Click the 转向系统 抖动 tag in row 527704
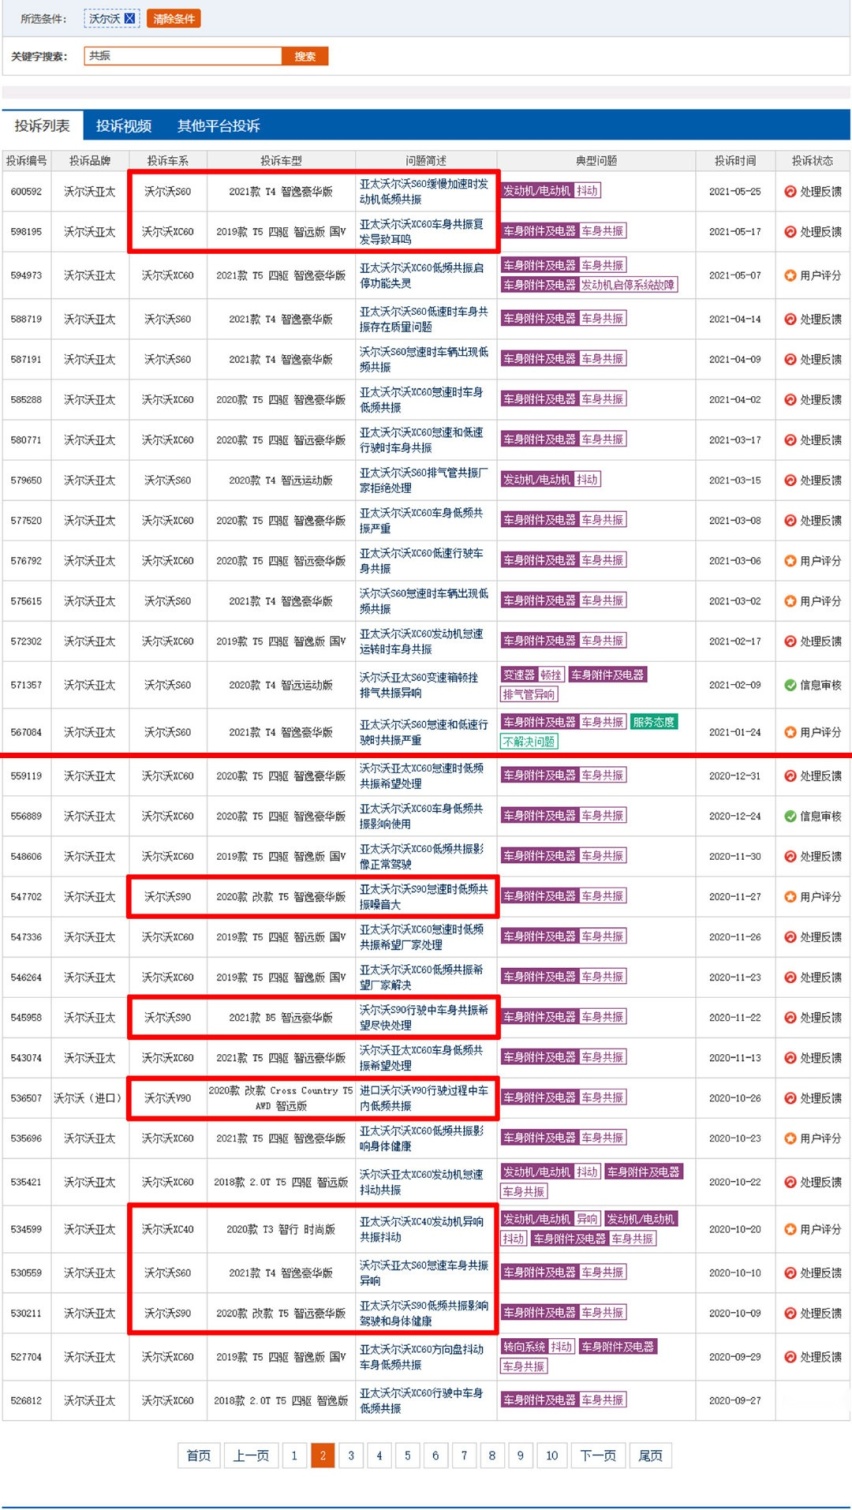Image resolution: width=852 pixels, height=1510 pixels. tap(538, 1347)
